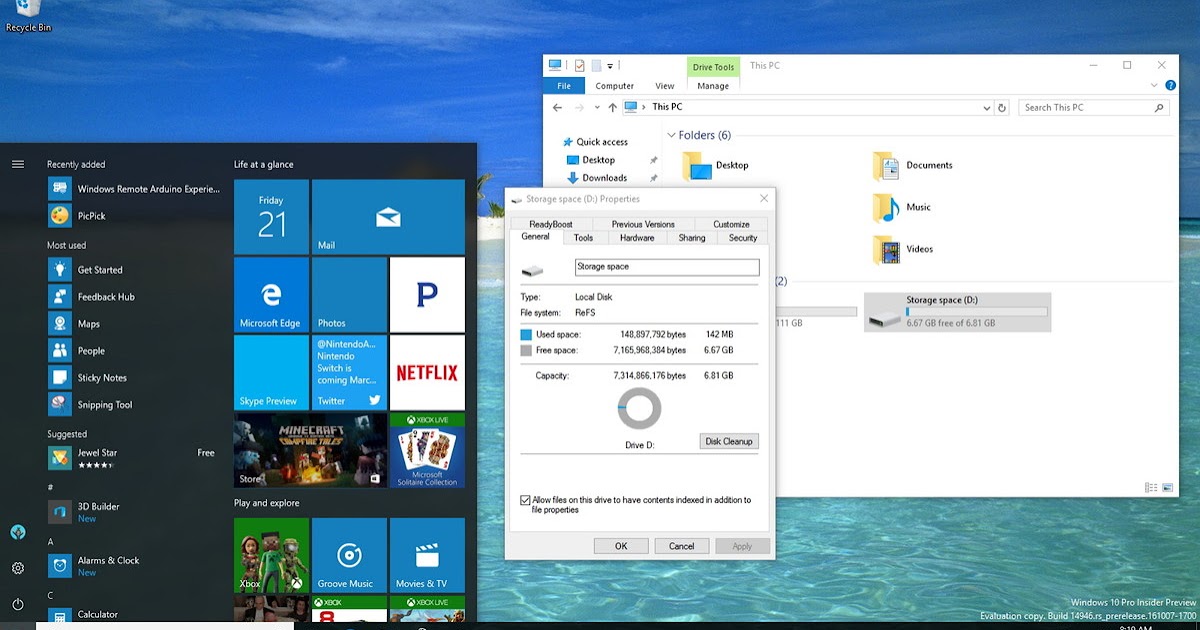Open the Friday 21 calendar tile
This screenshot has width=1200, height=630.
click(x=271, y=217)
